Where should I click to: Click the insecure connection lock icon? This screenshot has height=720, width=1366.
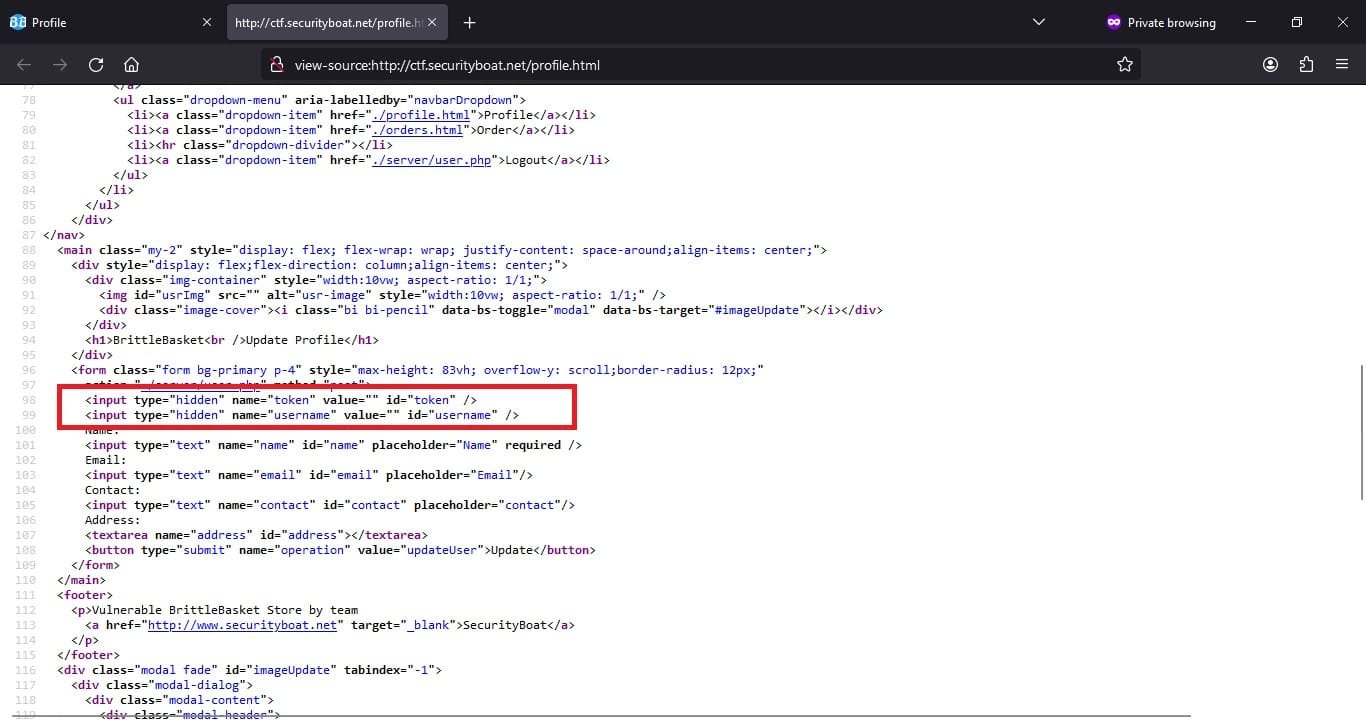click(278, 65)
